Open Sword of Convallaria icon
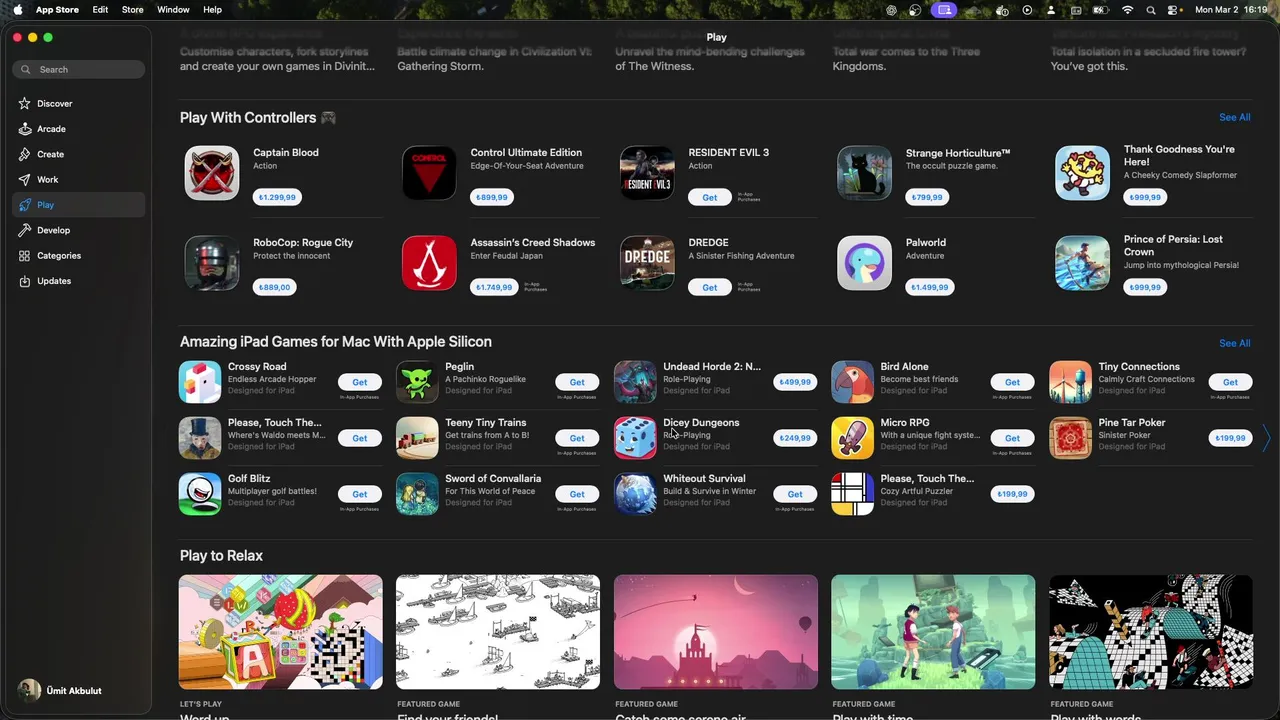This screenshot has width=1280, height=720. (417, 494)
